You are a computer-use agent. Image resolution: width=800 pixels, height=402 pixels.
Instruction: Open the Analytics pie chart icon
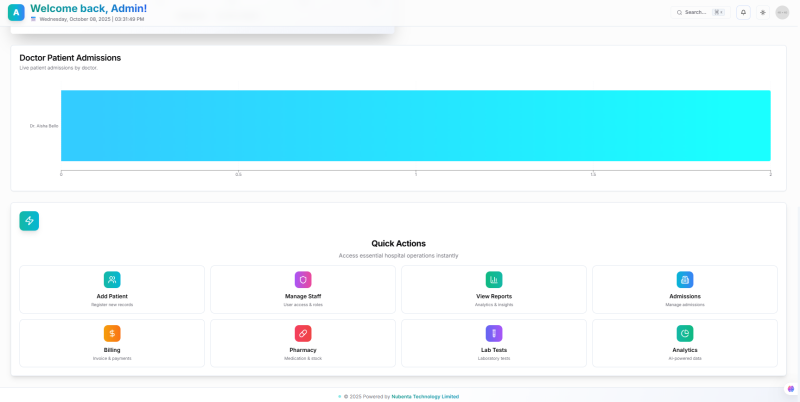685,333
